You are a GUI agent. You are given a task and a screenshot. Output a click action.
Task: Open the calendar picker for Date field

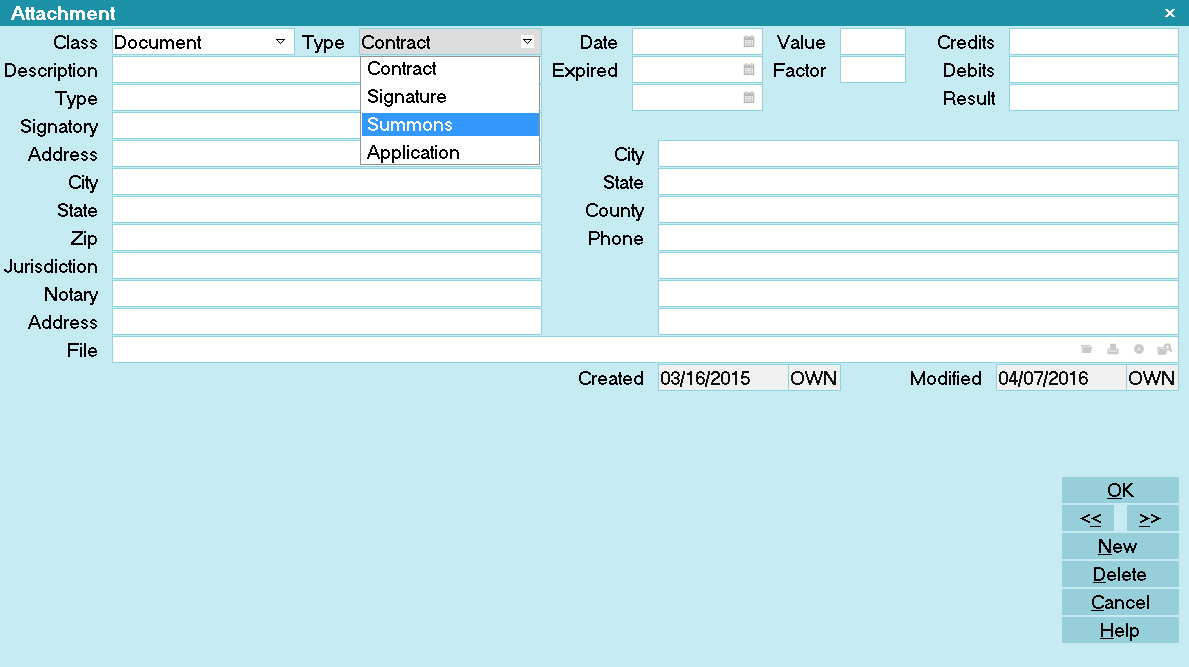click(749, 42)
